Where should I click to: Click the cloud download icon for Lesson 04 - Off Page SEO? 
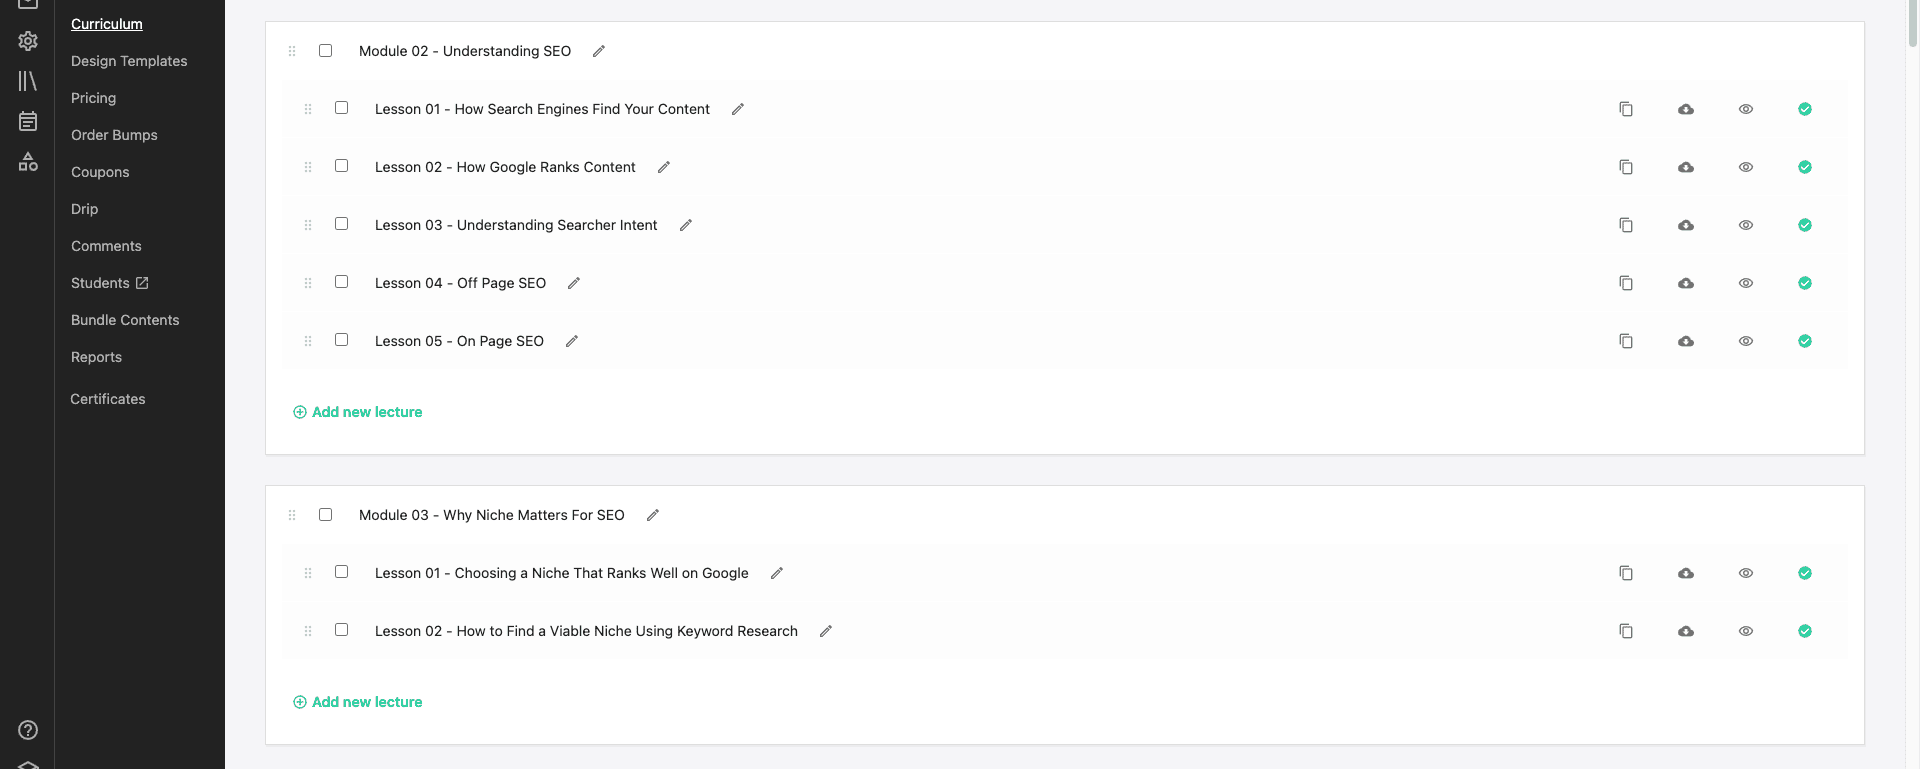(1686, 283)
